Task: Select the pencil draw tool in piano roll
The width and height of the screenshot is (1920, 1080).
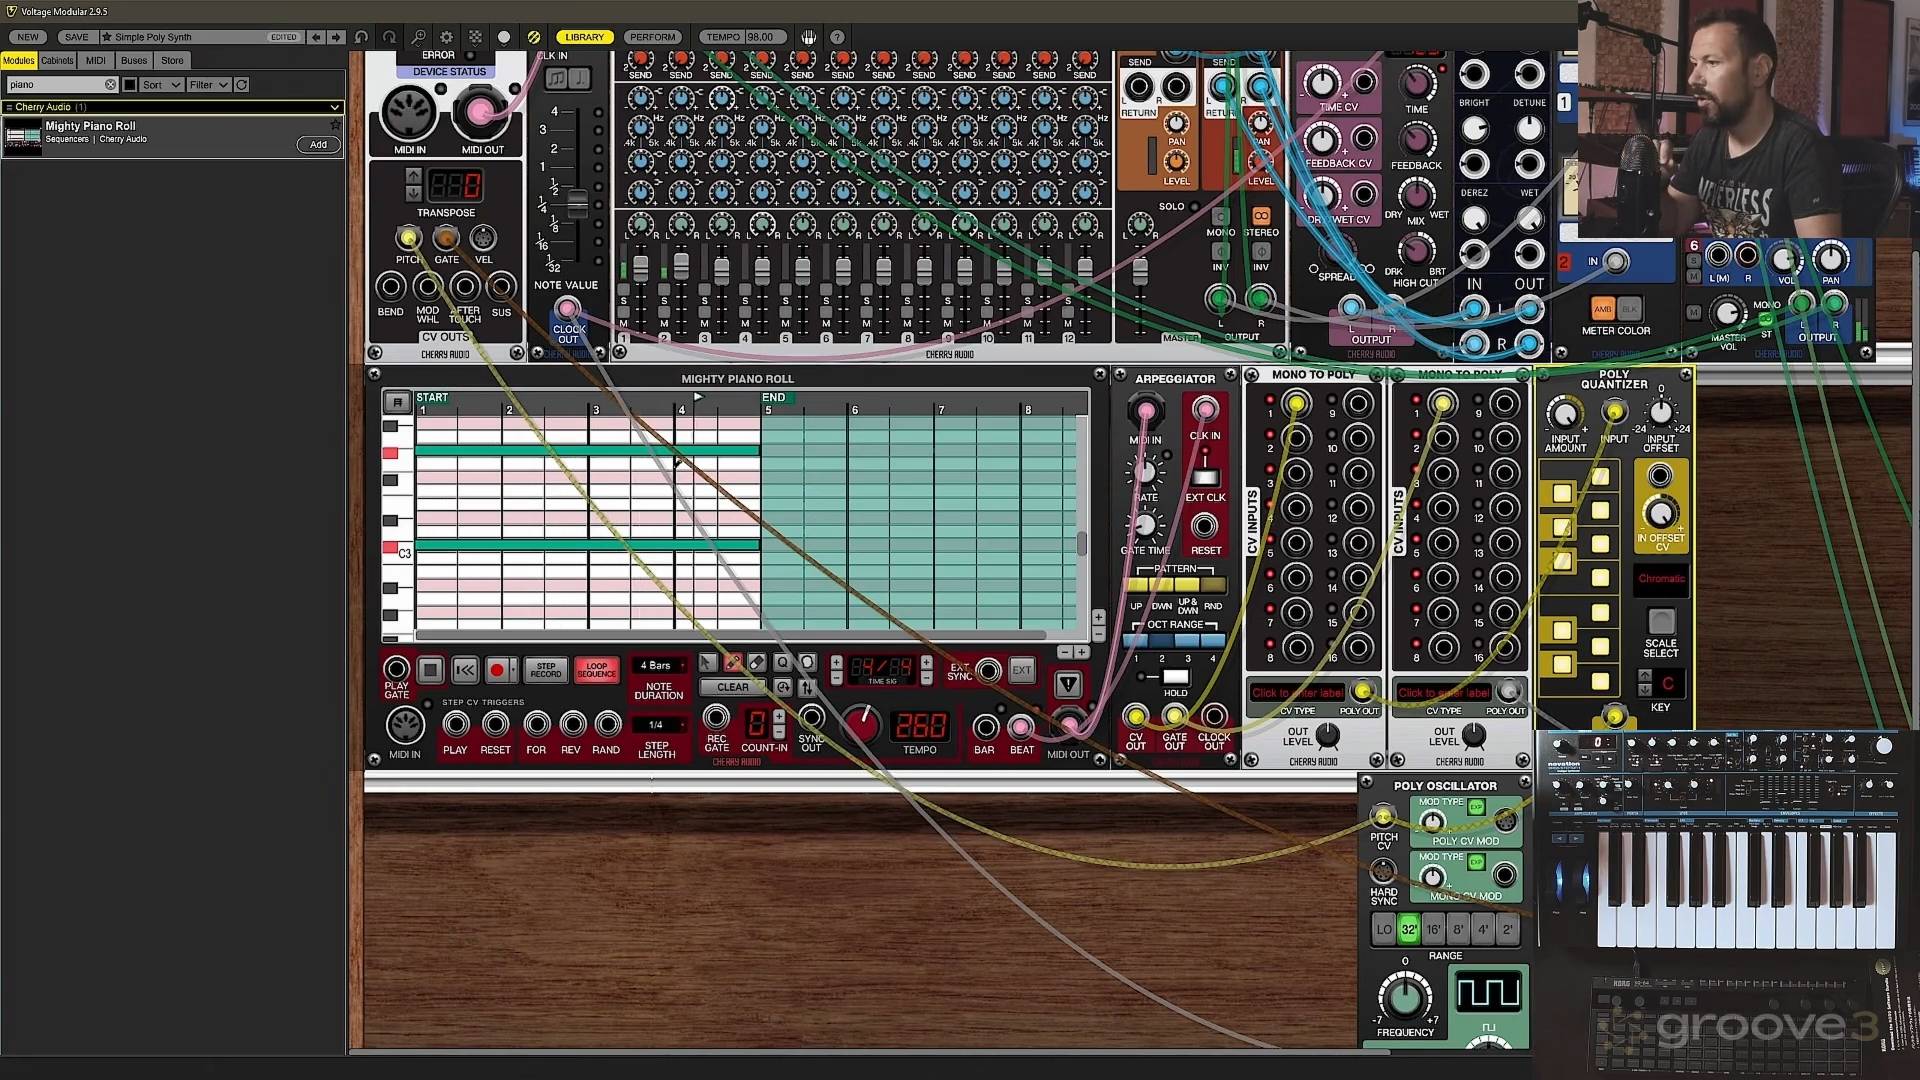Action: point(733,663)
